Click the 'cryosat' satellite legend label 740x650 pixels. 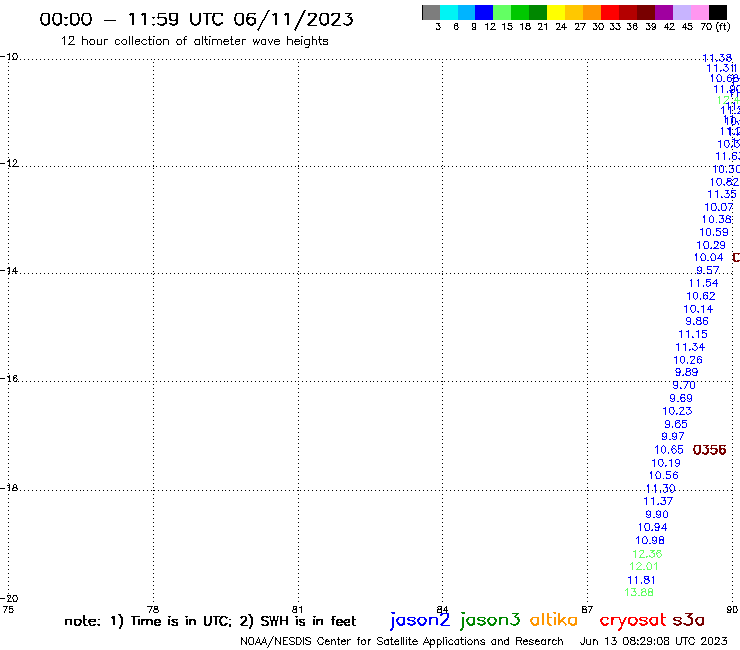pyautogui.click(x=632, y=620)
